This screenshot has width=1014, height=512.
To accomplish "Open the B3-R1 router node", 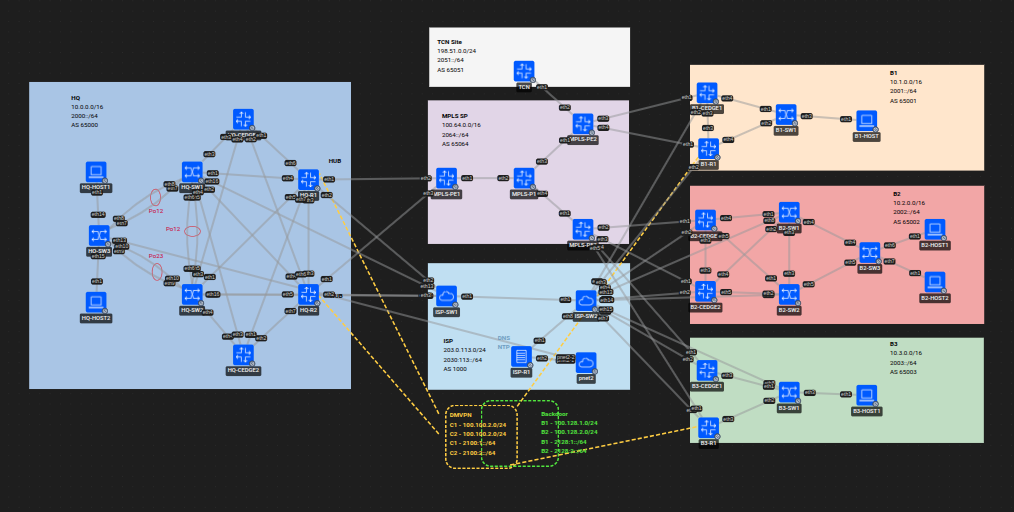I will pos(708,428).
